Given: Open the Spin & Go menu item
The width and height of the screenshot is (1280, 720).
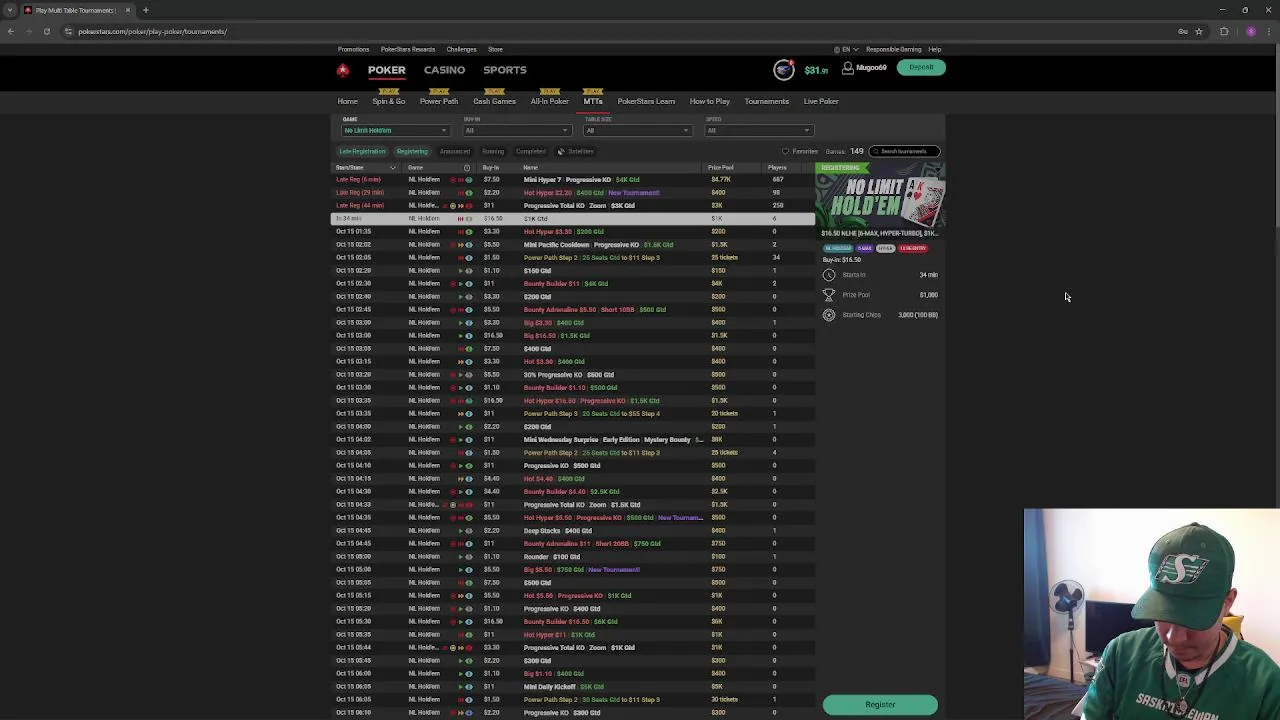Looking at the screenshot, I should tap(389, 101).
